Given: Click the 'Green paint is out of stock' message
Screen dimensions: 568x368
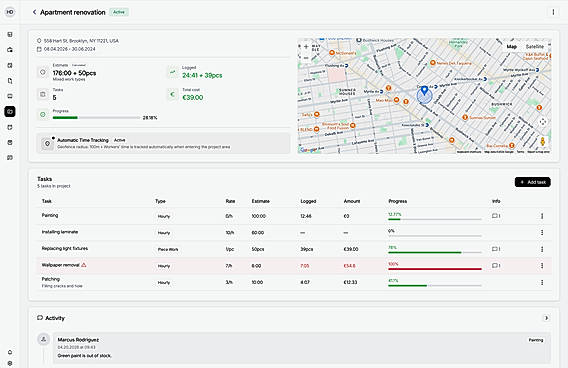Looking at the screenshot, I should 84,356.
